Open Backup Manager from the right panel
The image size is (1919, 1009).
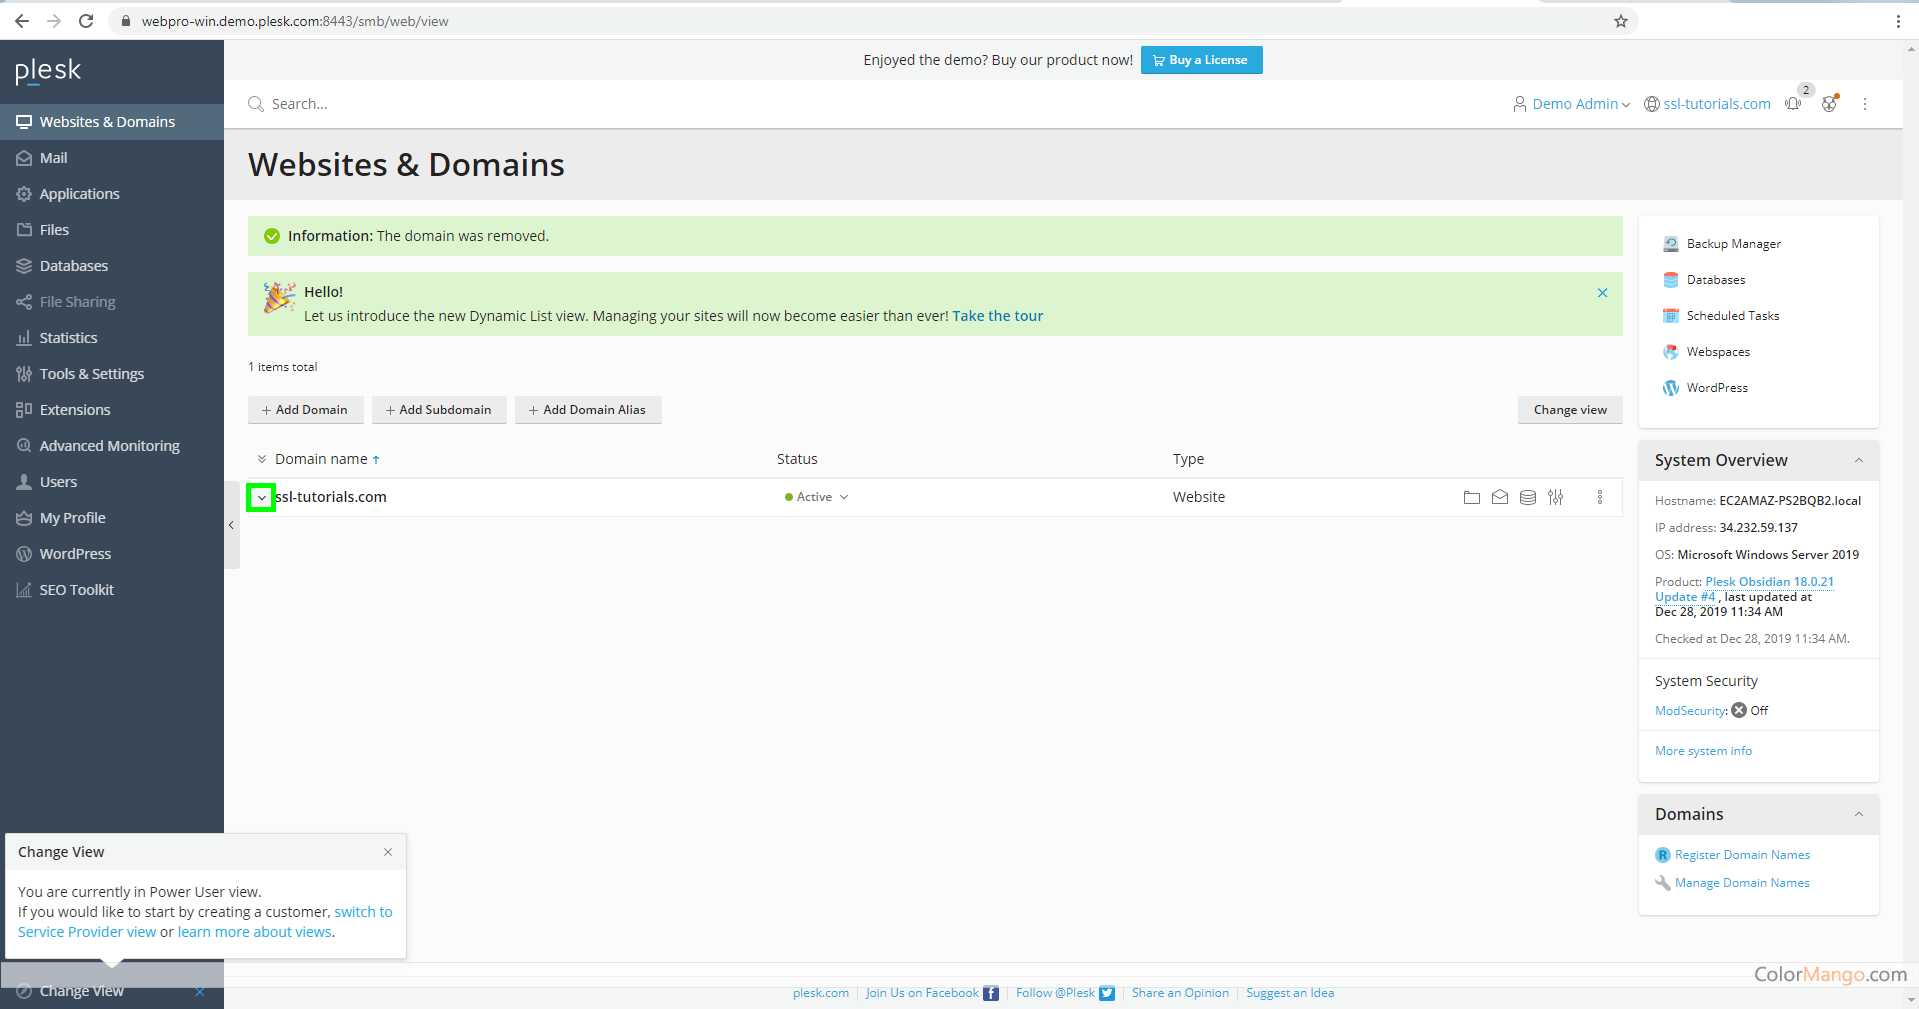coord(1733,243)
